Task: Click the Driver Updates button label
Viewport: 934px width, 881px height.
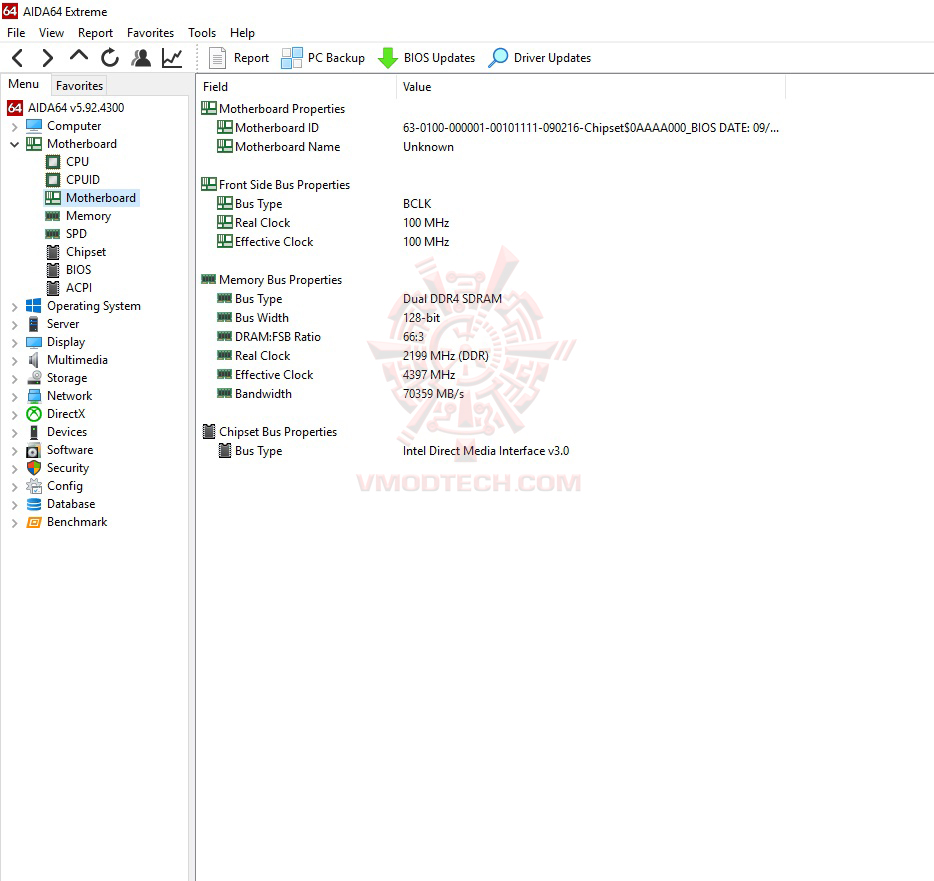Action: pyautogui.click(x=552, y=58)
